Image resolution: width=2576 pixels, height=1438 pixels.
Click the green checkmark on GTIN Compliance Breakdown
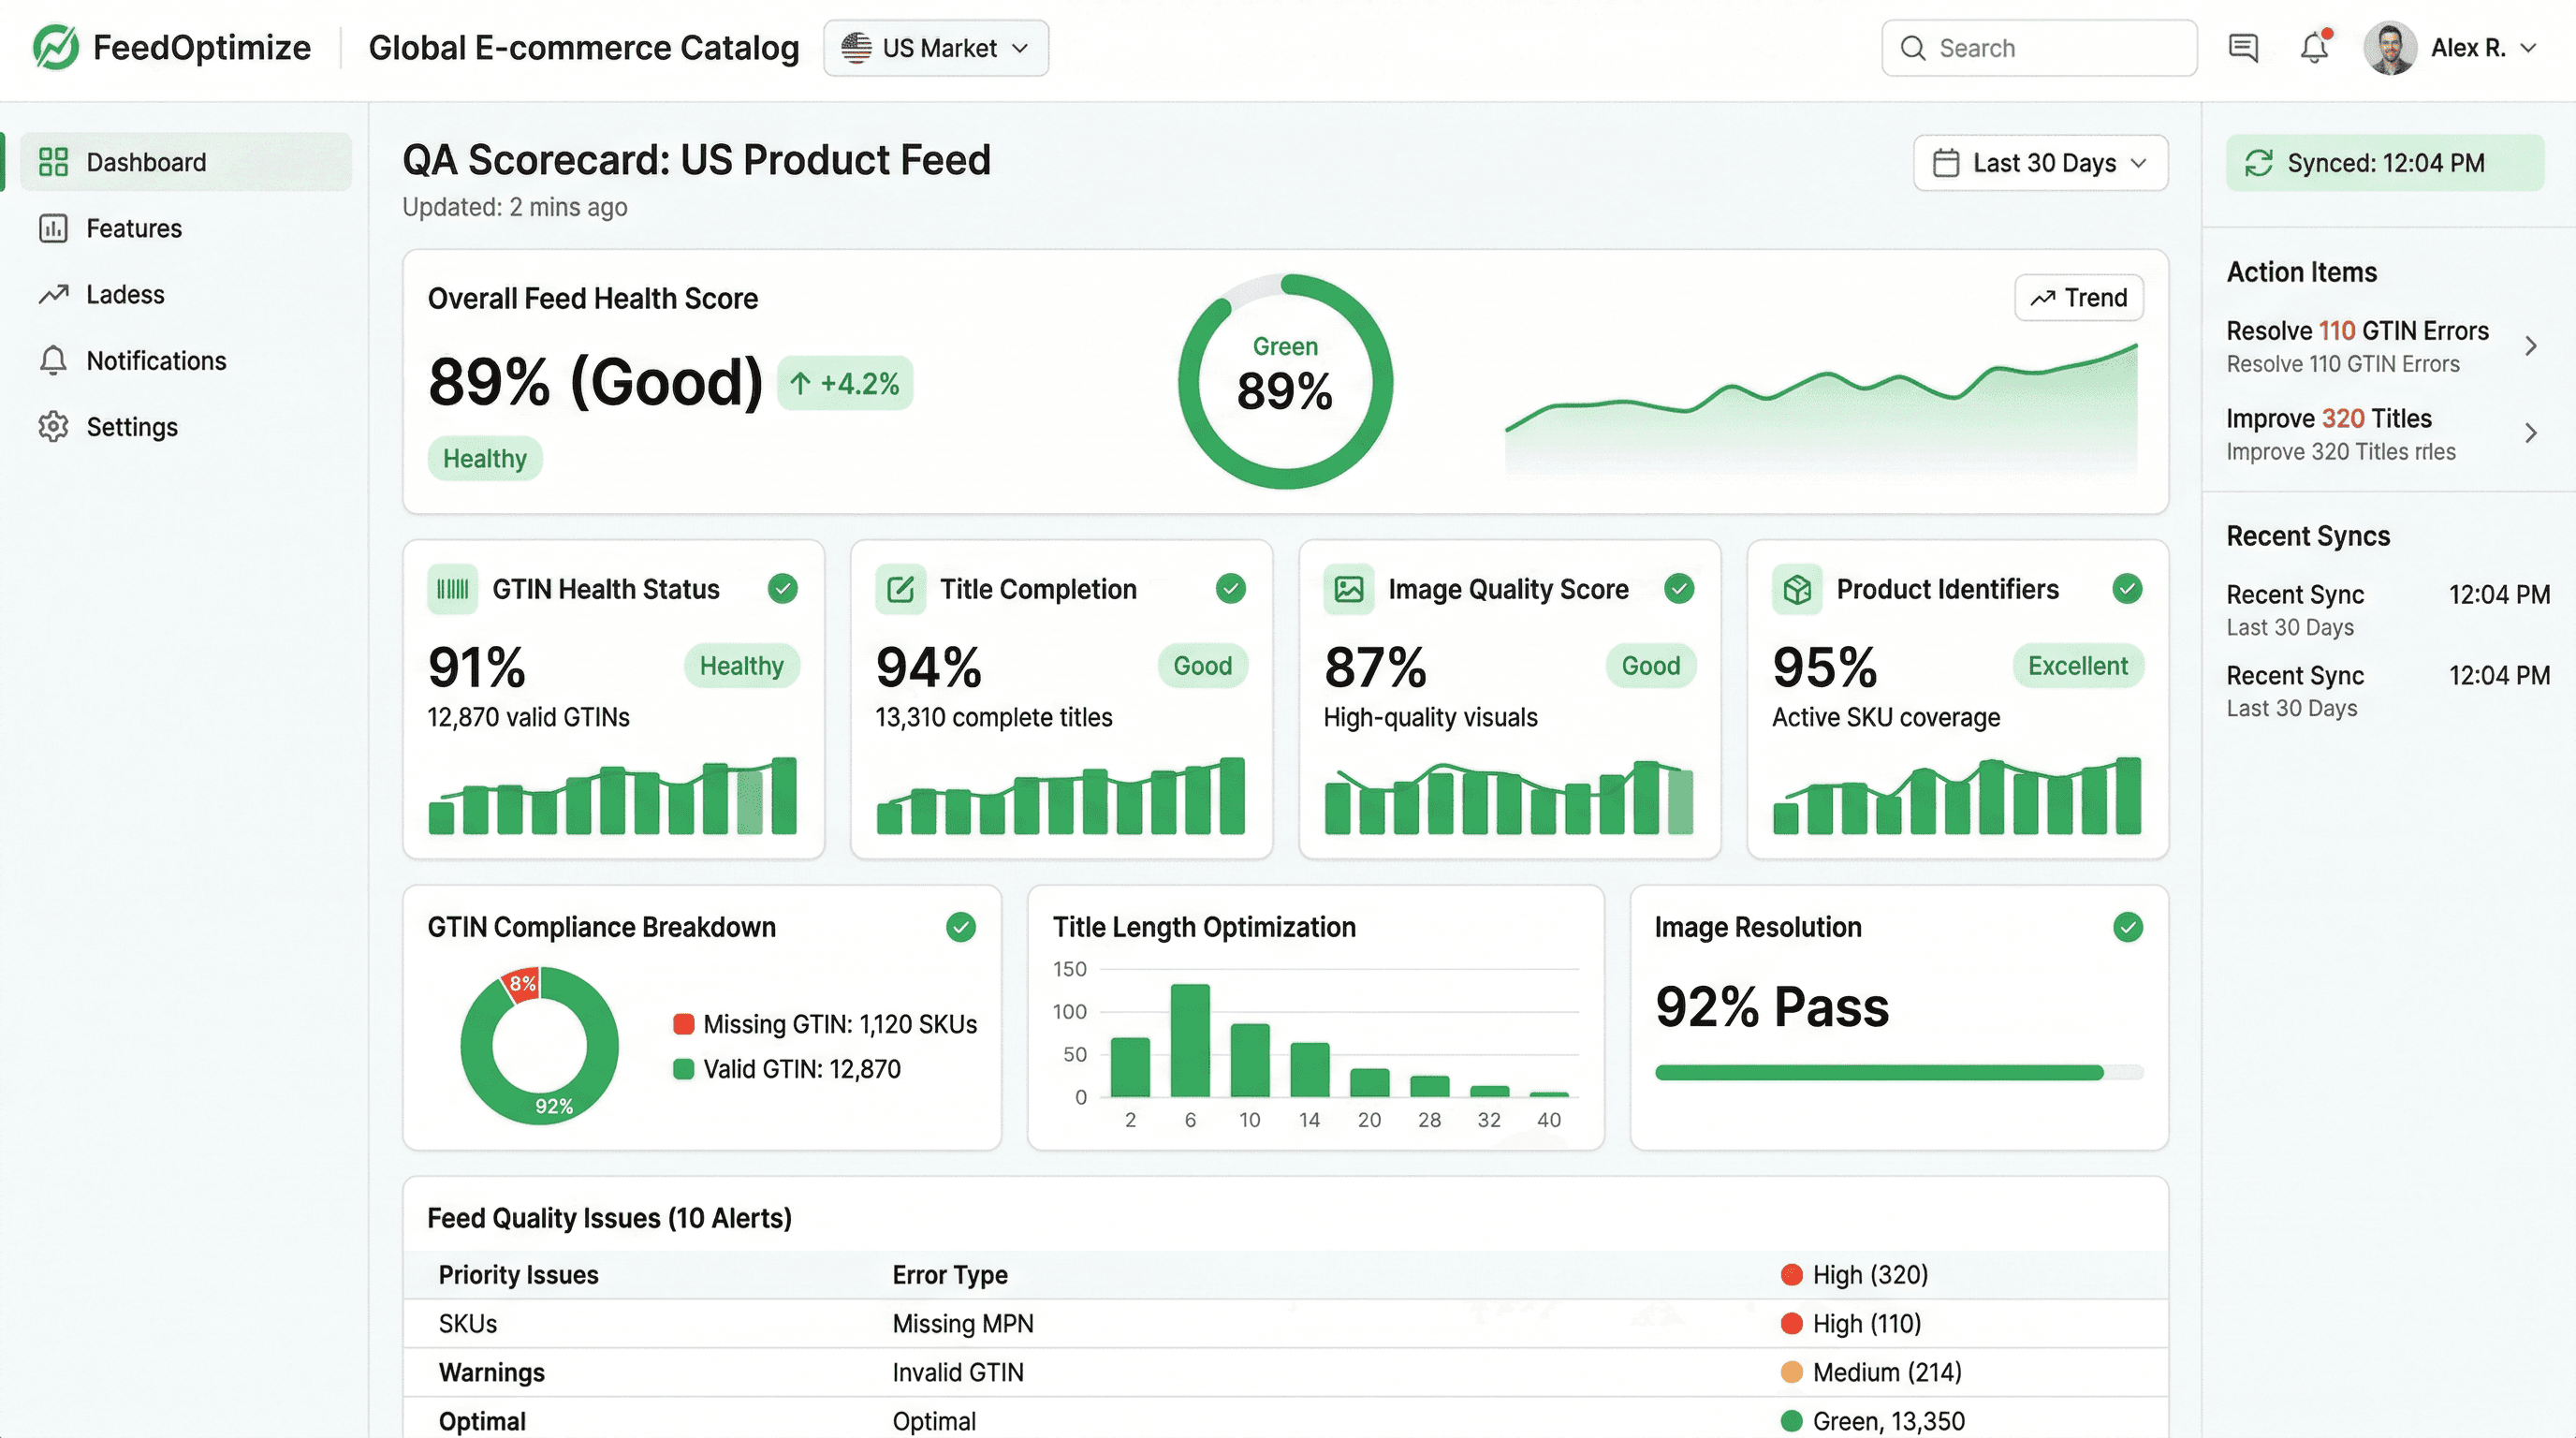click(x=961, y=927)
